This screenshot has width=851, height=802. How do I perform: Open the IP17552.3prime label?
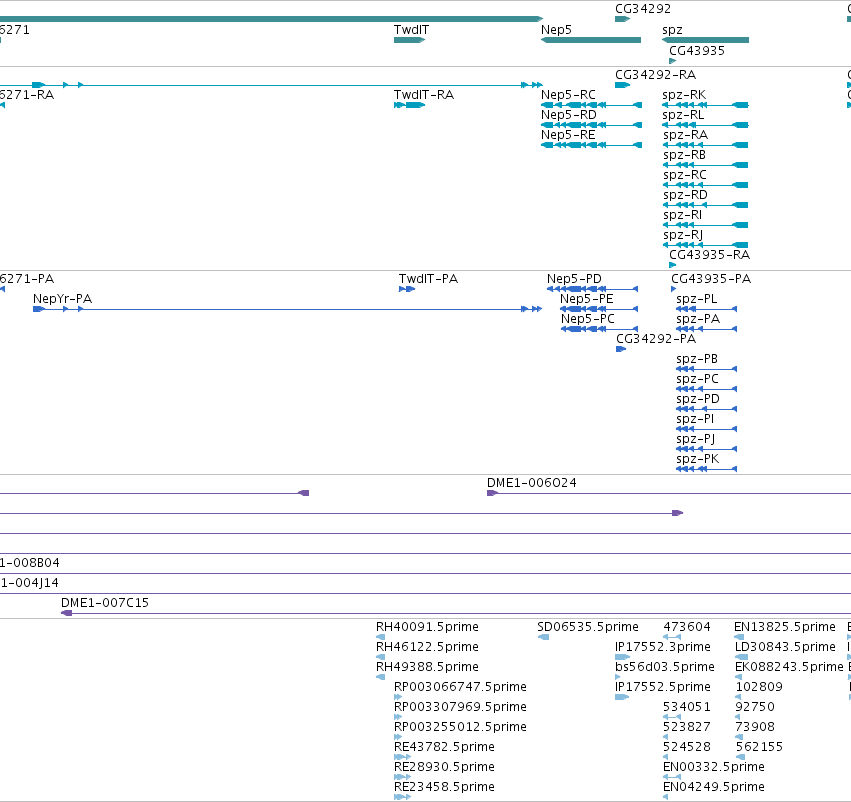tap(663, 647)
